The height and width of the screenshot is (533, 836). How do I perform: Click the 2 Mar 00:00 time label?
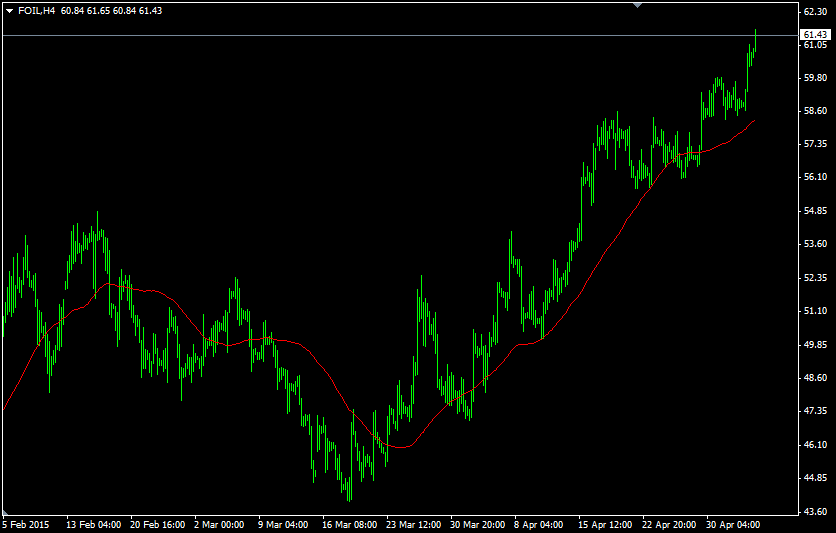219,525
